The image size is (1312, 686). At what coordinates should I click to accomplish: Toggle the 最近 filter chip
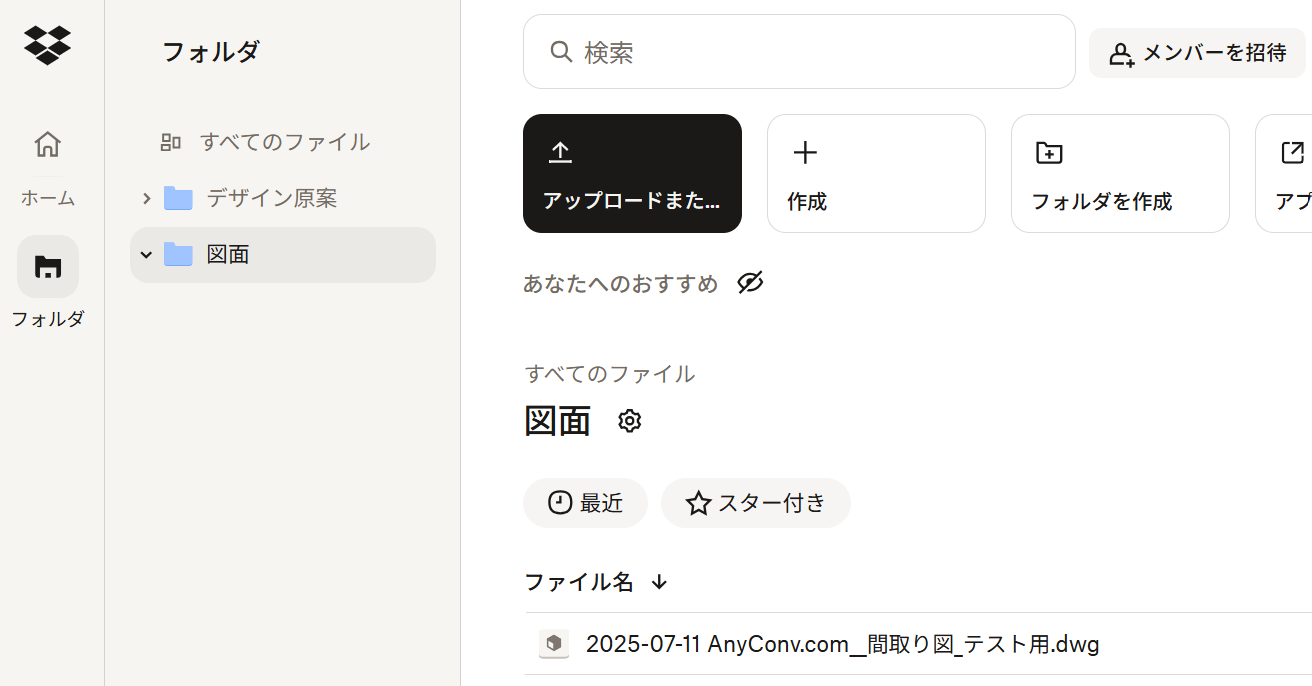pos(586,503)
